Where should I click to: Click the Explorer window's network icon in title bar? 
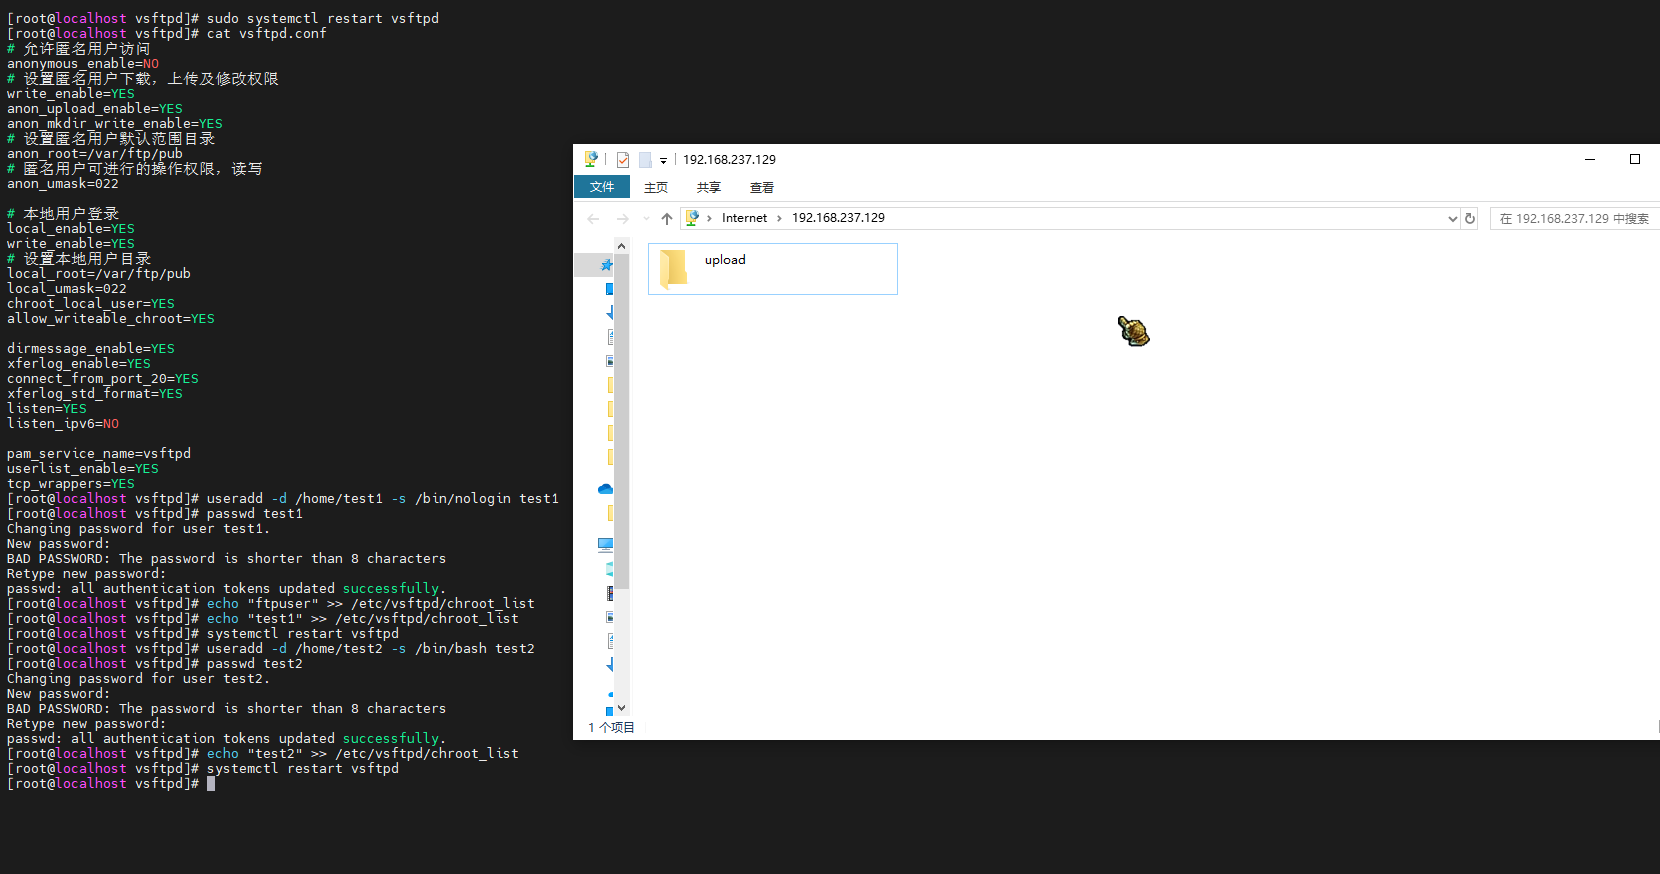(x=591, y=159)
